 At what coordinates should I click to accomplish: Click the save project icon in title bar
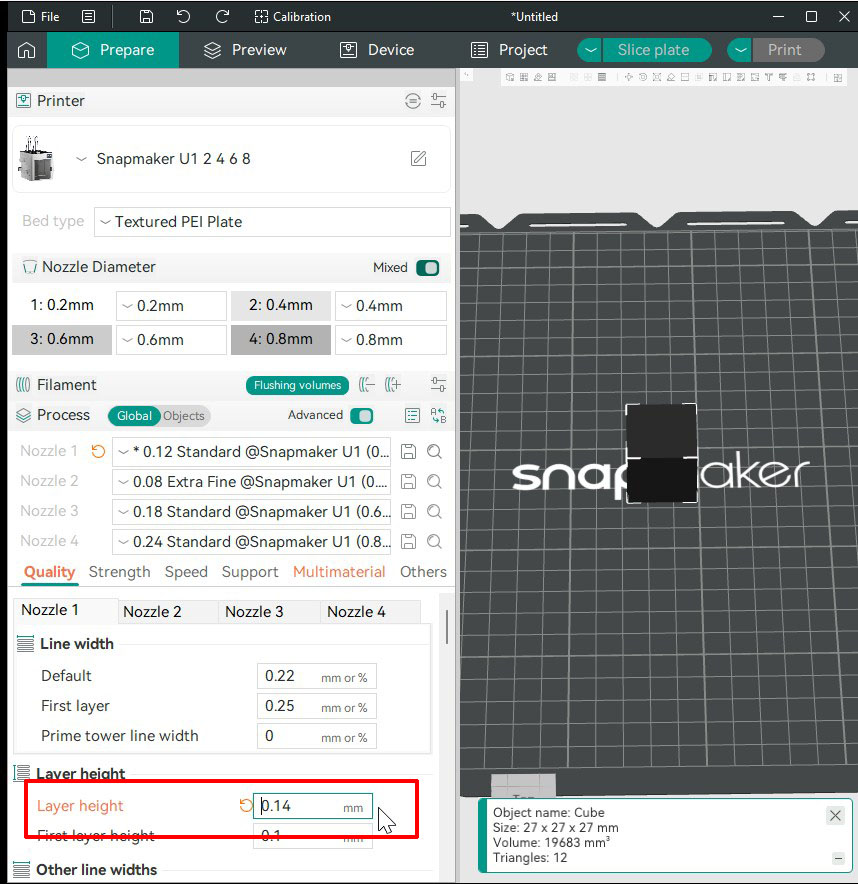pos(146,16)
